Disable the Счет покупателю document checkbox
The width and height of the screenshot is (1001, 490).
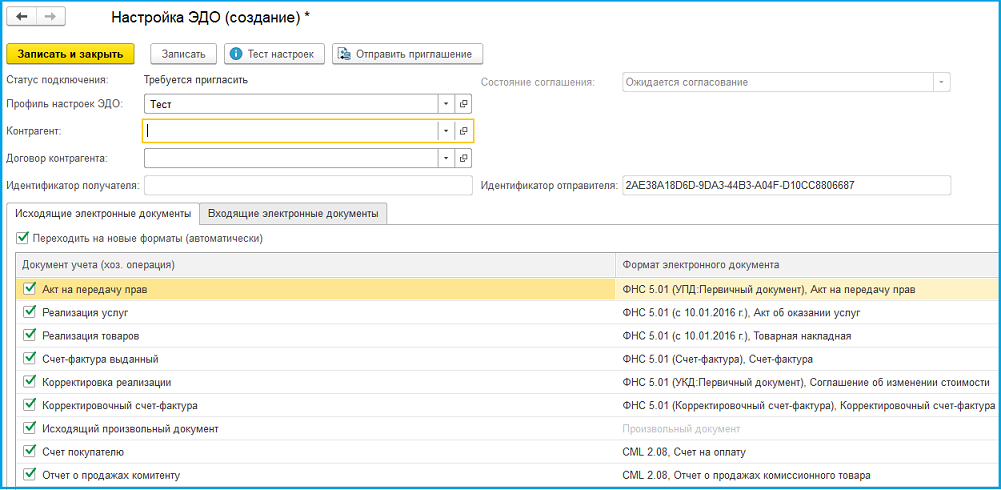[28, 451]
